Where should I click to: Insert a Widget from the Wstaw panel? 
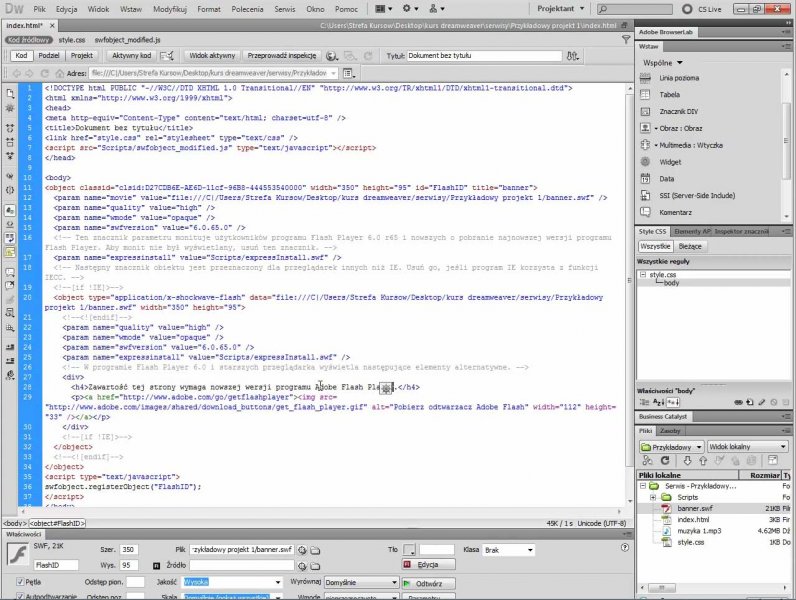pos(669,161)
